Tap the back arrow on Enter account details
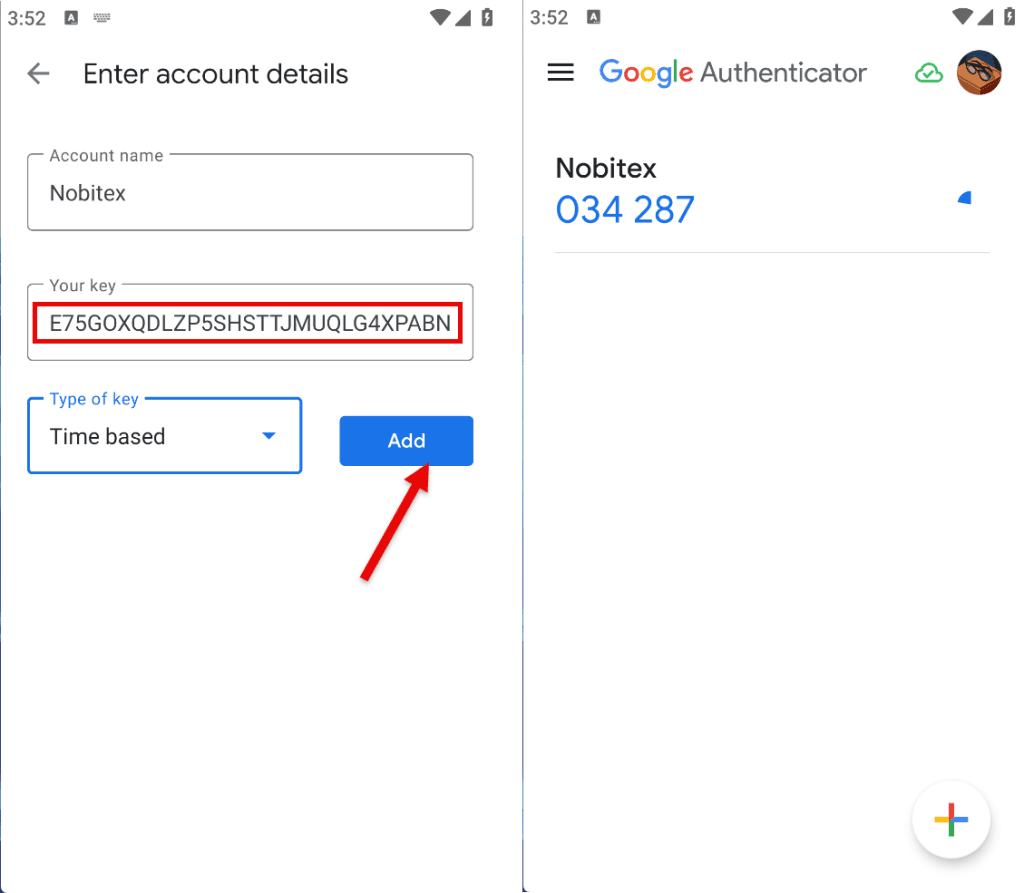The height and width of the screenshot is (893, 1024). pyautogui.click(x=38, y=73)
